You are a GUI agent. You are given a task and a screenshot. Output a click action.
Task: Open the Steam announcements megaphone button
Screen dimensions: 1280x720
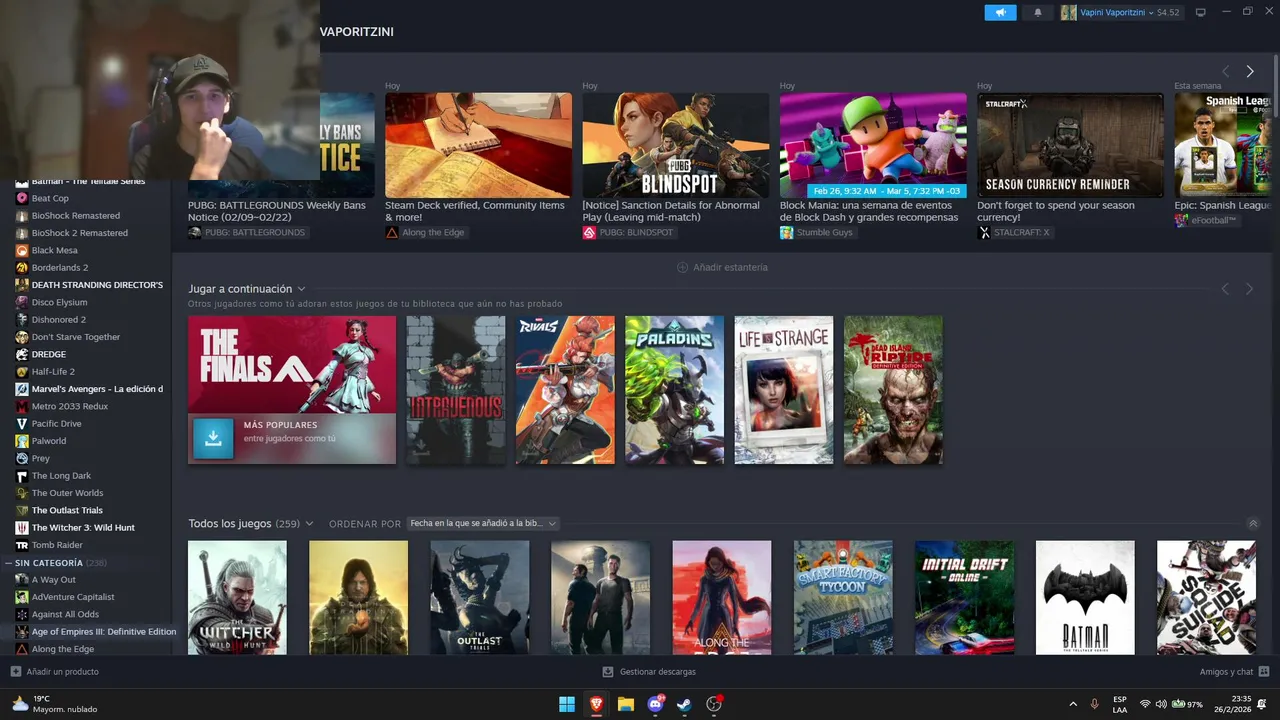(x=1000, y=13)
